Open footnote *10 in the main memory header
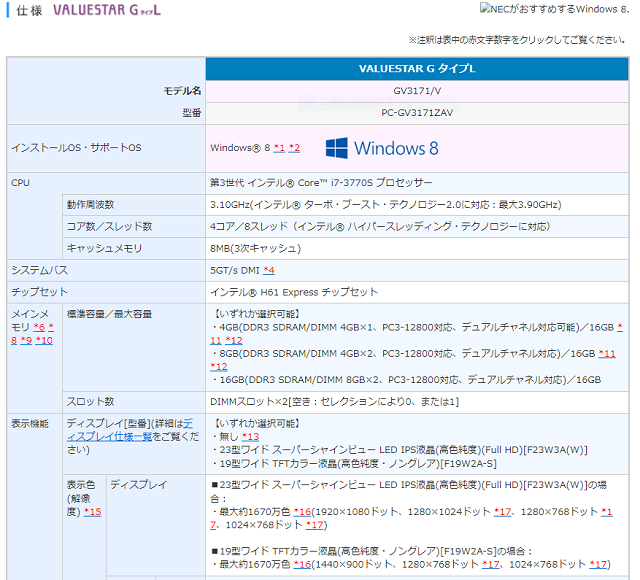This screenshot has width=640, height=580. pyautogui.click(x=44, y=340)
